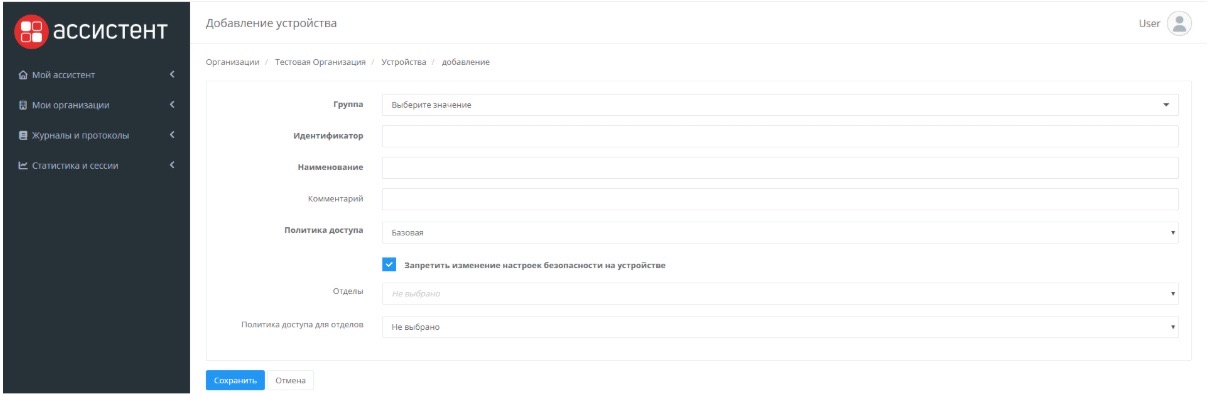
Task: Open Политика доступа для отделов dropdown
Action: [x=780, y=326]
